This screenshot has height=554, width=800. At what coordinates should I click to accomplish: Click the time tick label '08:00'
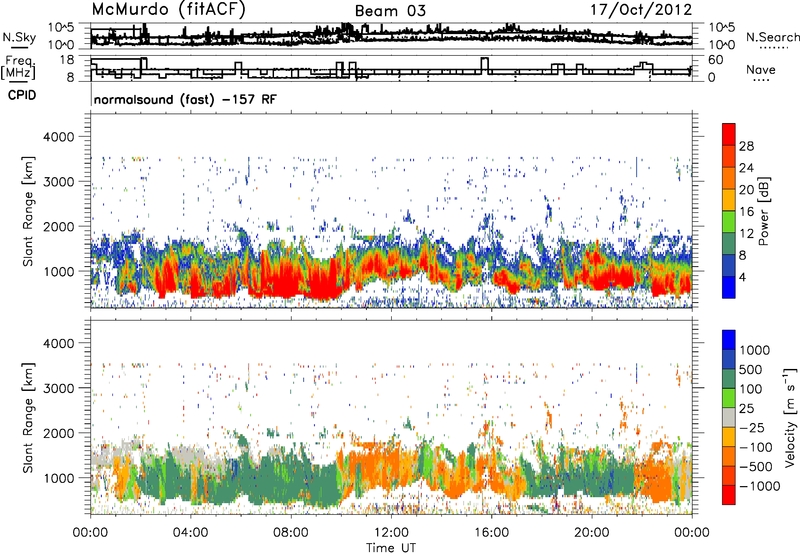point(290,533)
